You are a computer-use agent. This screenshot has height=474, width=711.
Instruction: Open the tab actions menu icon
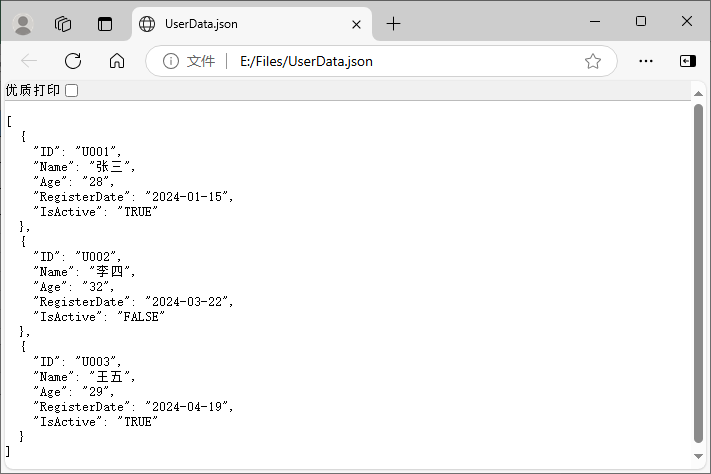click(105, 24)
